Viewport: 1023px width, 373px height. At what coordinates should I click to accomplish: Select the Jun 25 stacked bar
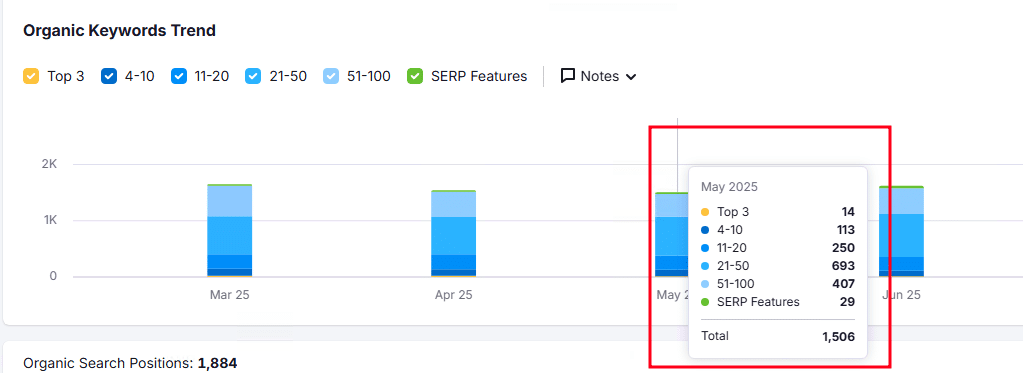901,231
